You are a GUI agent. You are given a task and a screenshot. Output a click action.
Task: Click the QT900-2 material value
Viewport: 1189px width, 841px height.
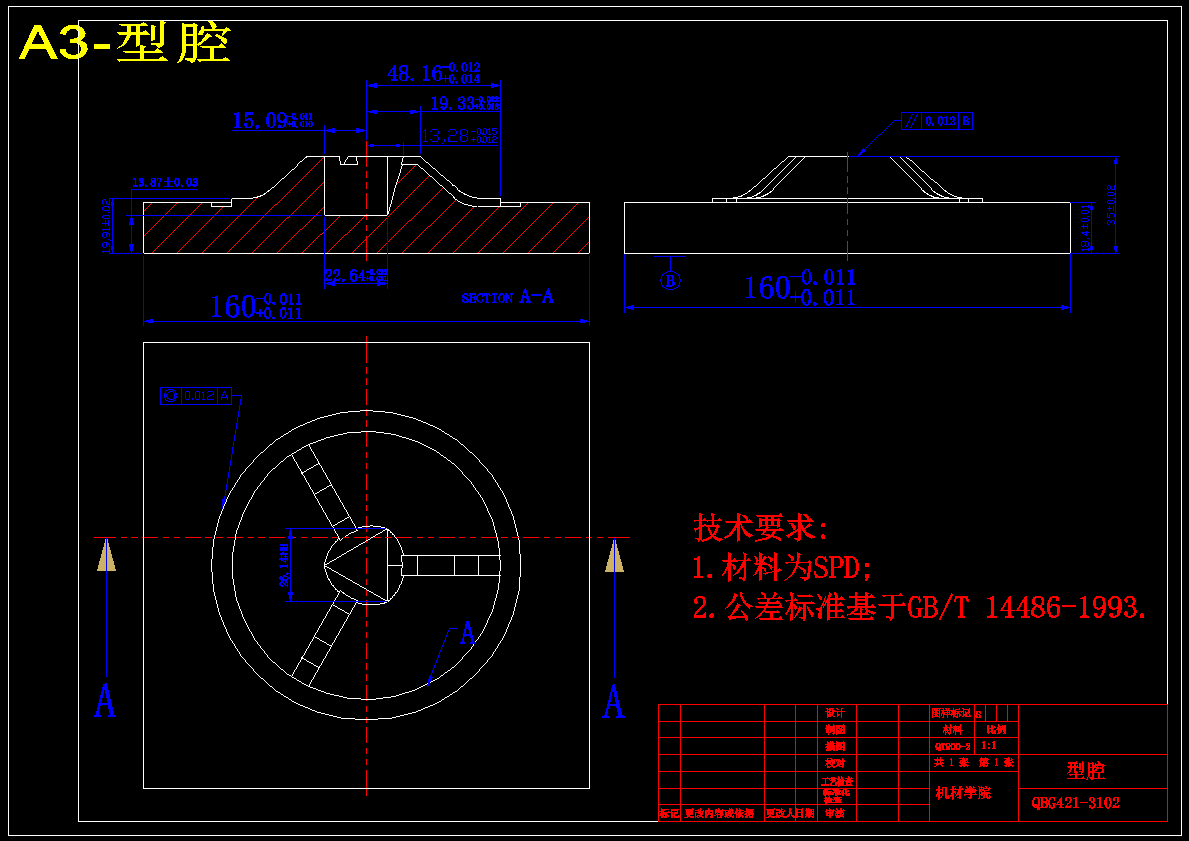[x=952, y=746]
